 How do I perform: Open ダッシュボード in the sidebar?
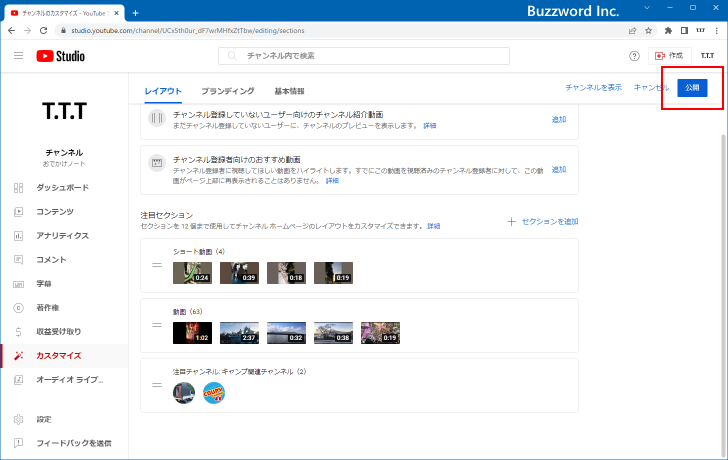[x=64, y=188]
